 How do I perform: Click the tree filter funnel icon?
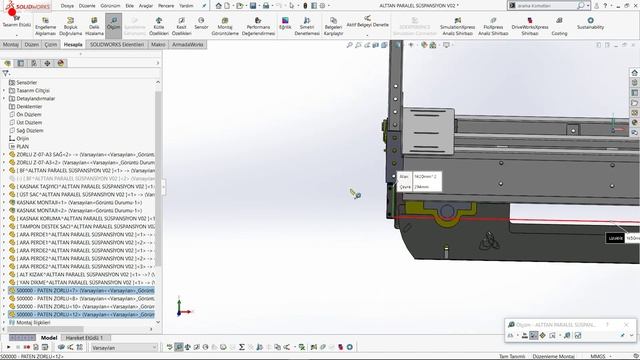click(x=5, y=73)
